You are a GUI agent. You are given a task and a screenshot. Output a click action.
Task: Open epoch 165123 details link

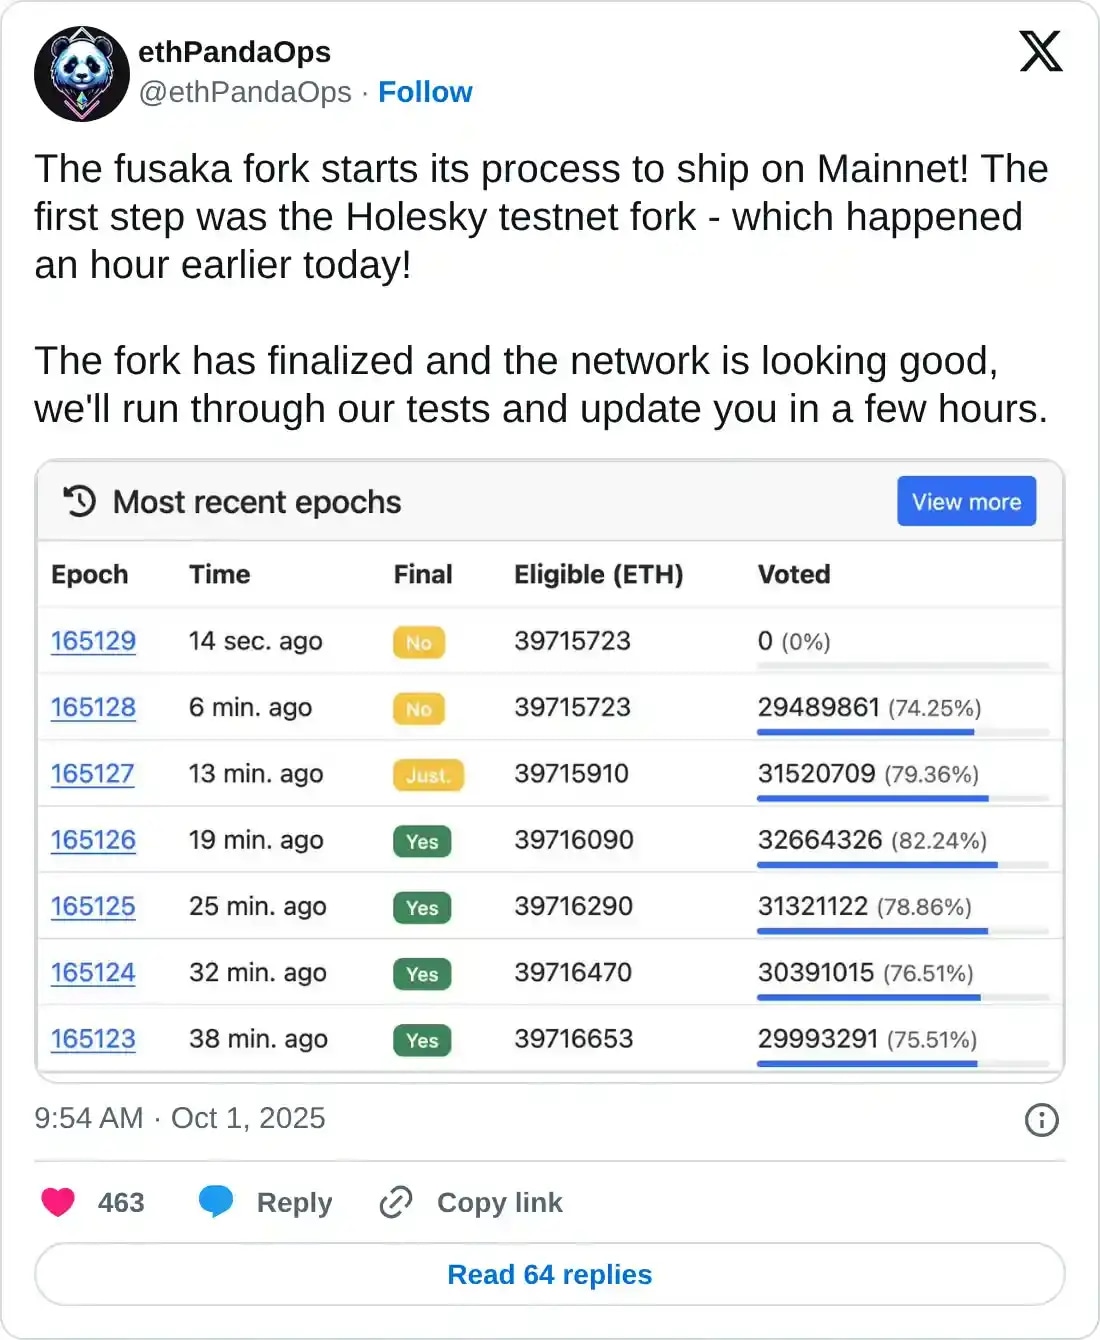[x=93, y=1039]
